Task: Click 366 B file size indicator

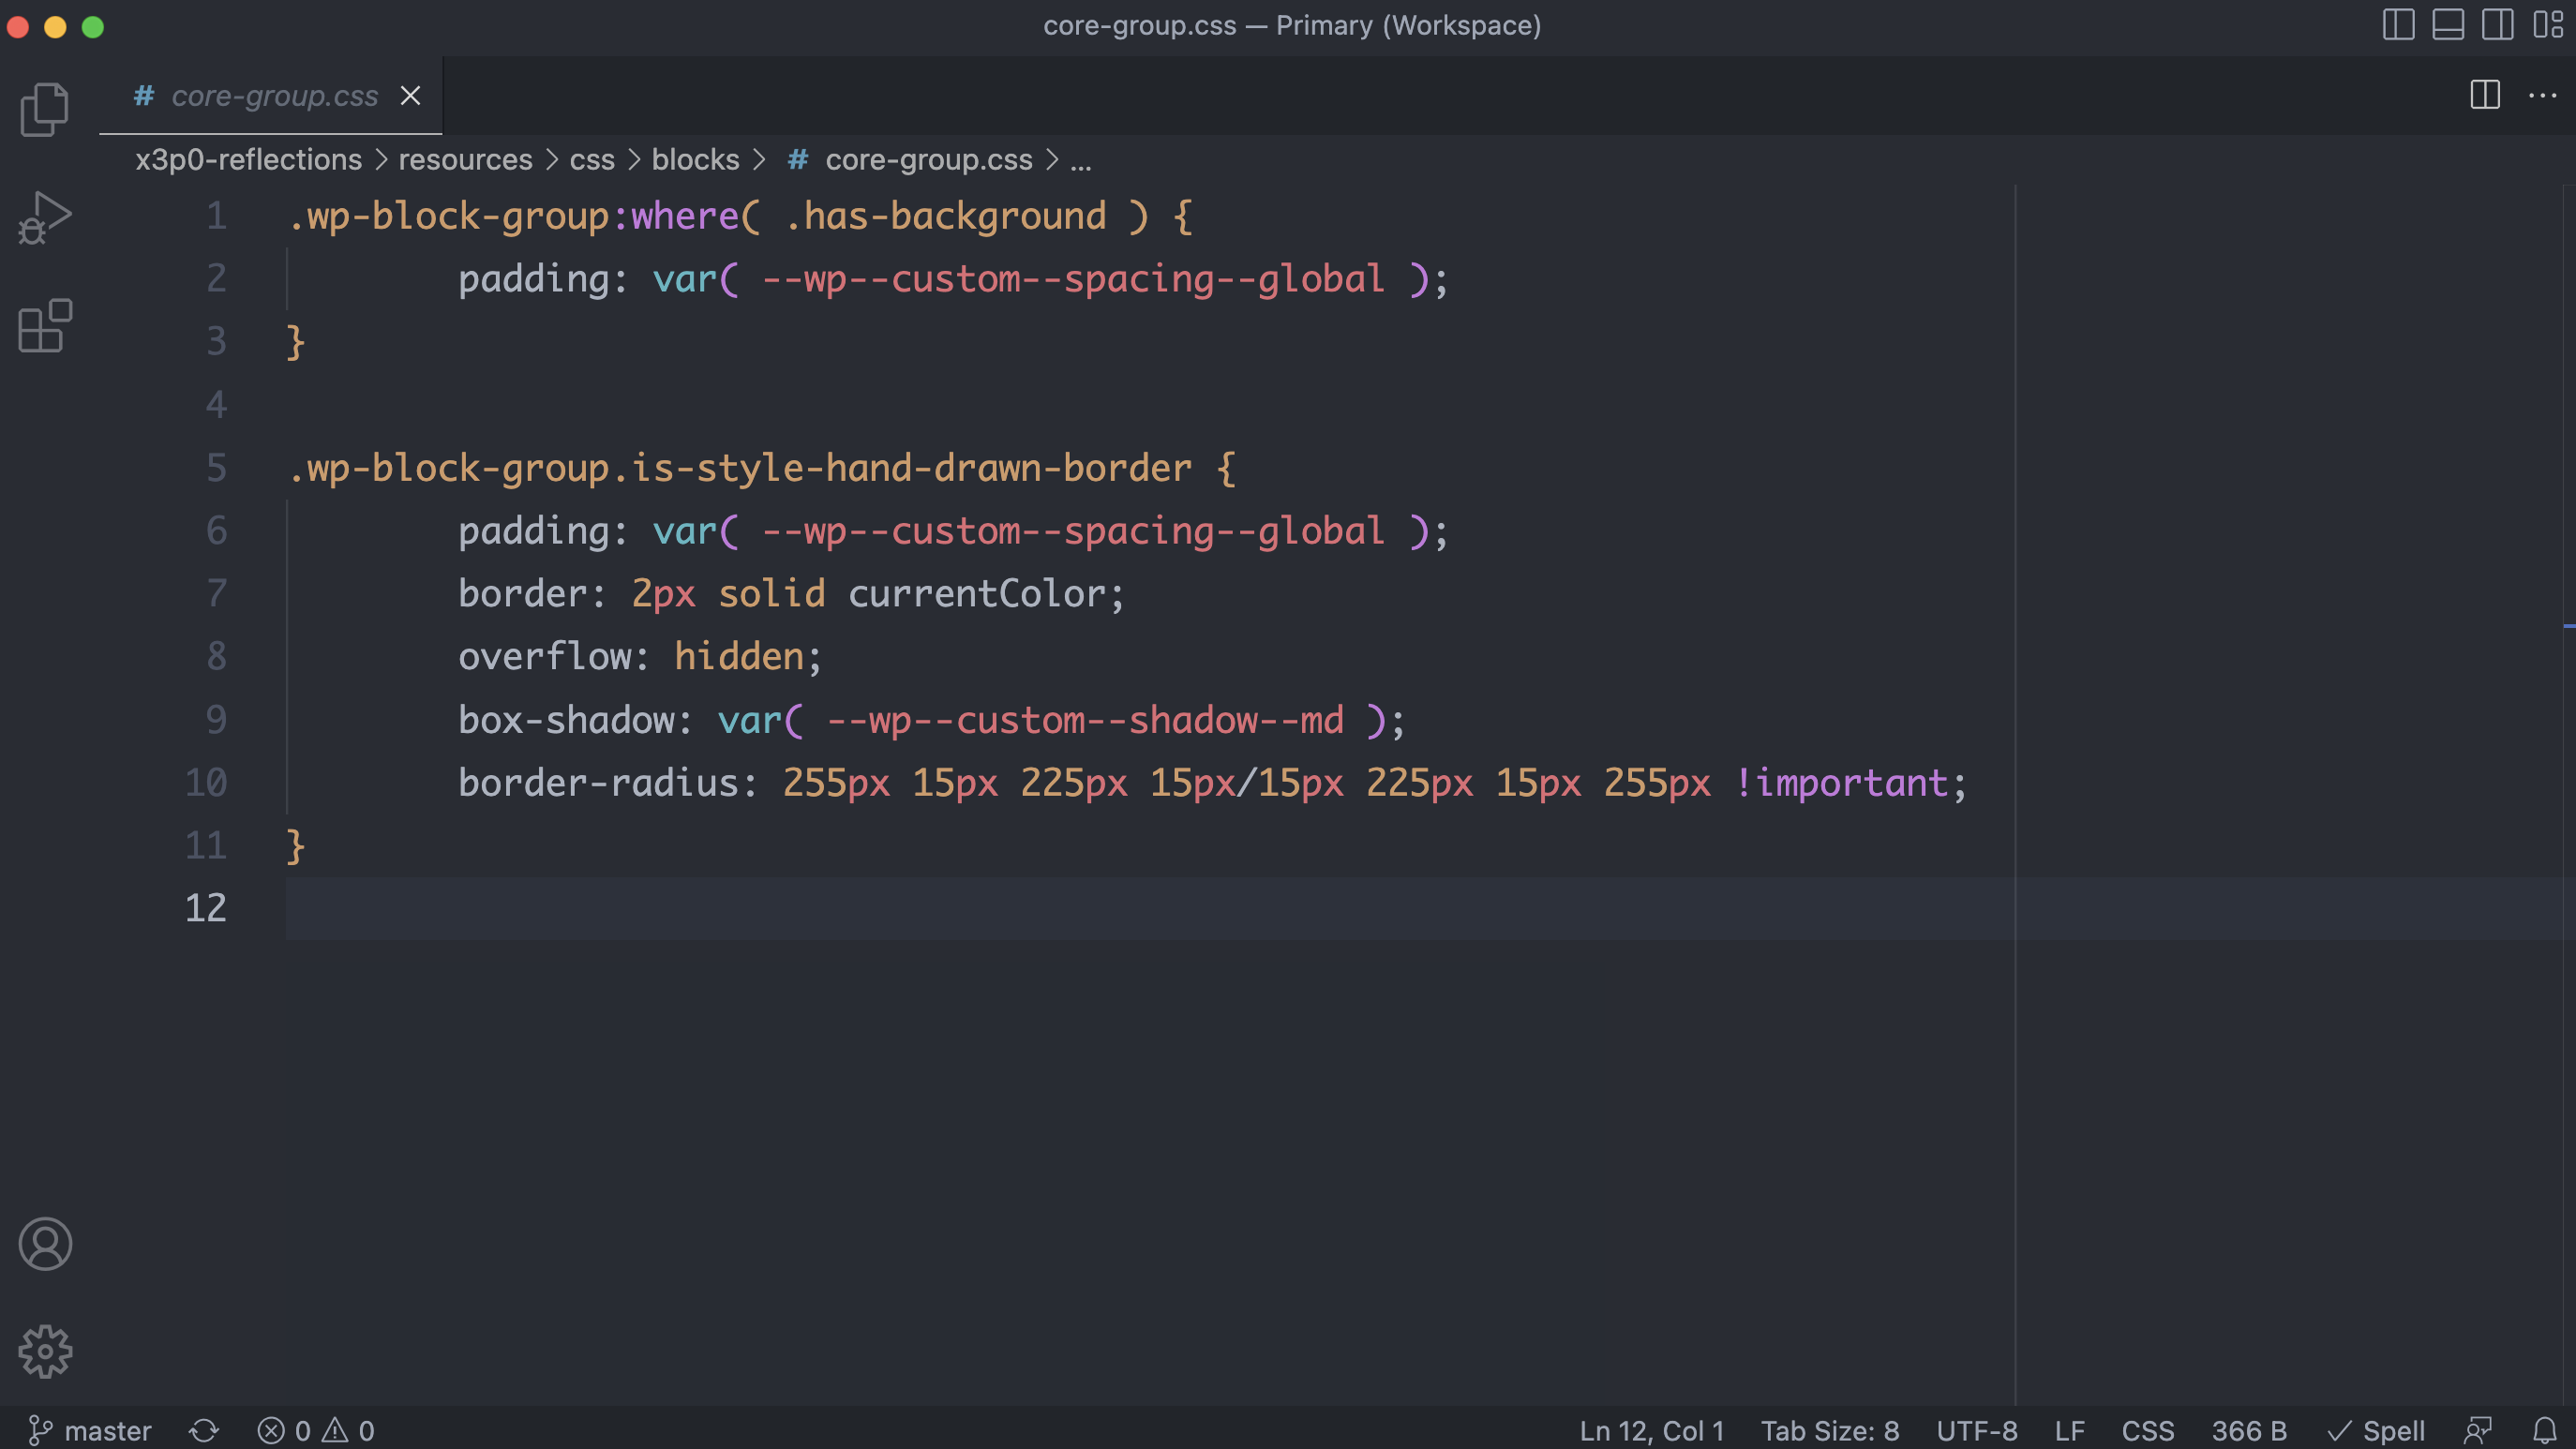Action: [2249, 1431]
